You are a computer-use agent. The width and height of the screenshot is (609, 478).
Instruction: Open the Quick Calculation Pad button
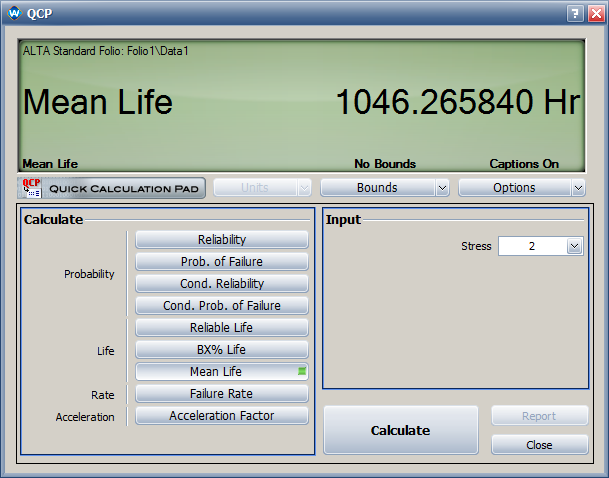(112, 188)
